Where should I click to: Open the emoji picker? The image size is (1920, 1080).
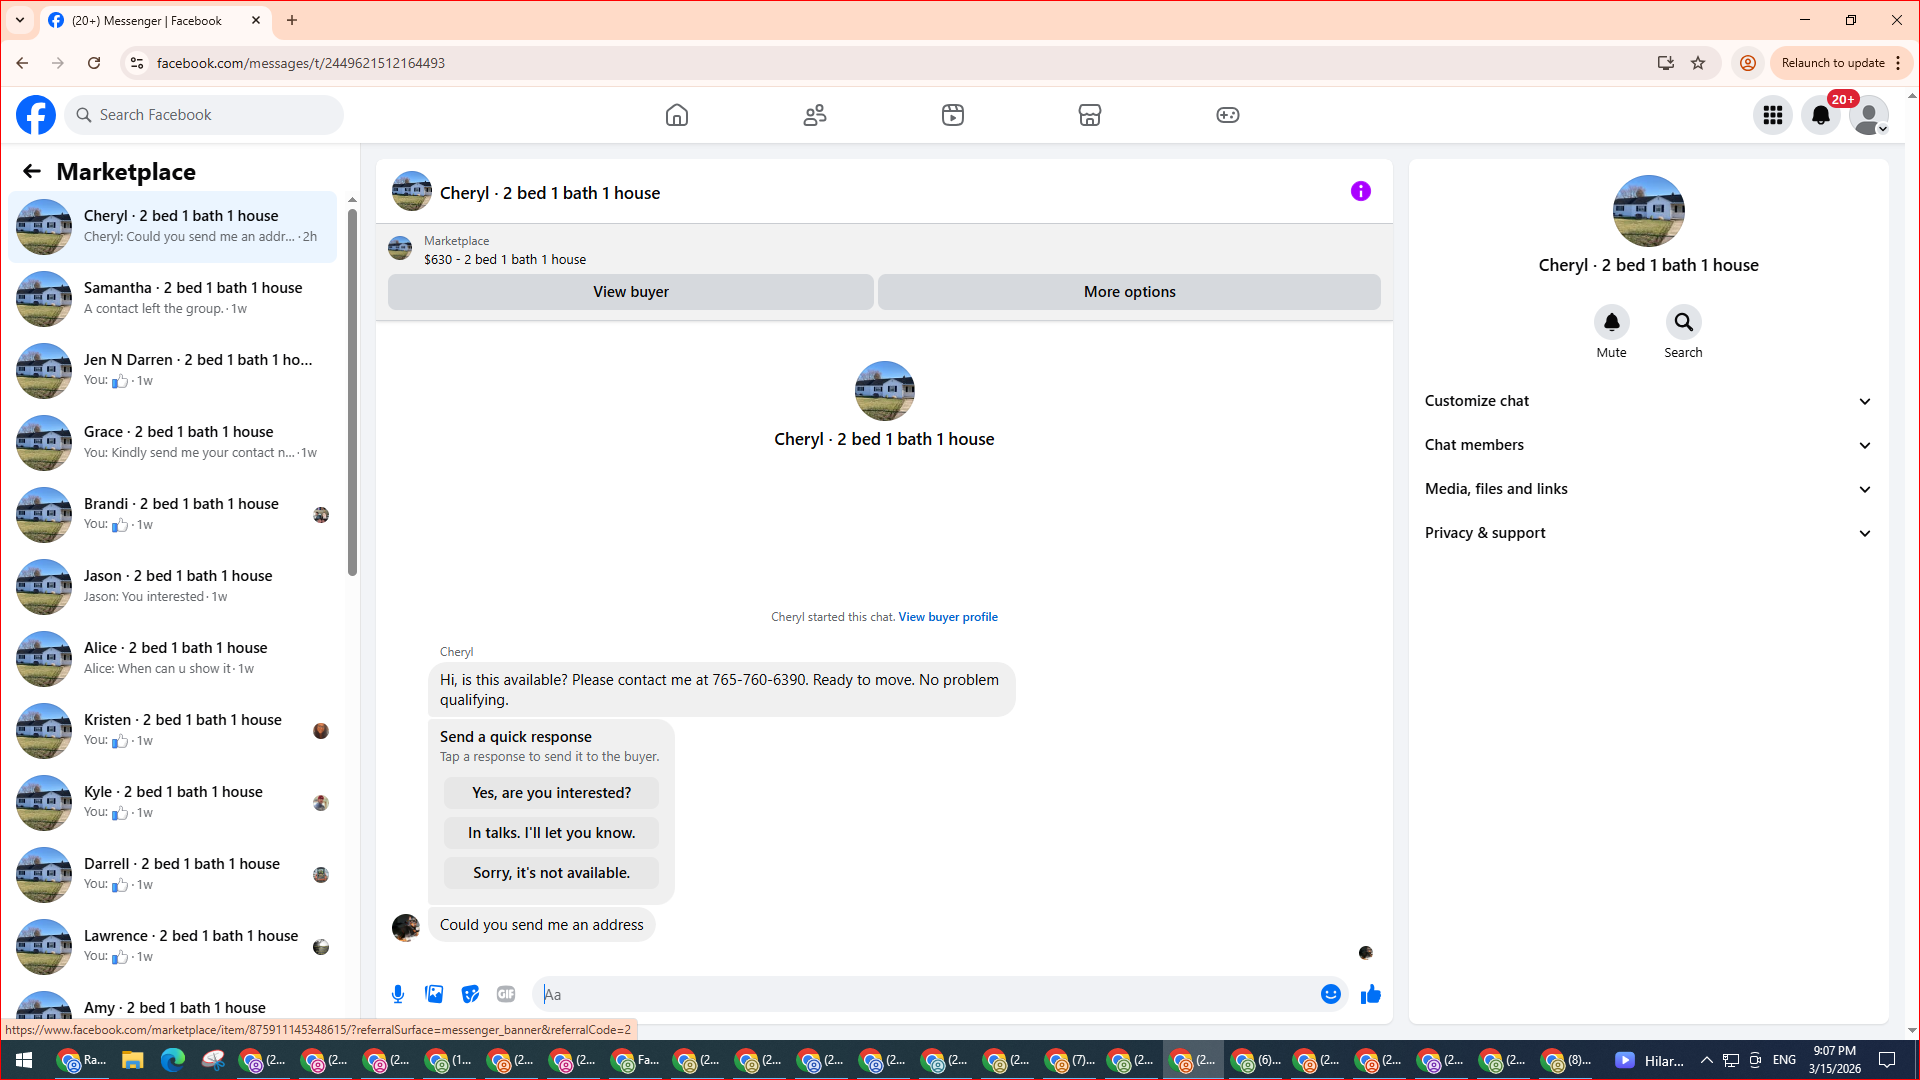pyautogui.click(x=1331, y=994)
